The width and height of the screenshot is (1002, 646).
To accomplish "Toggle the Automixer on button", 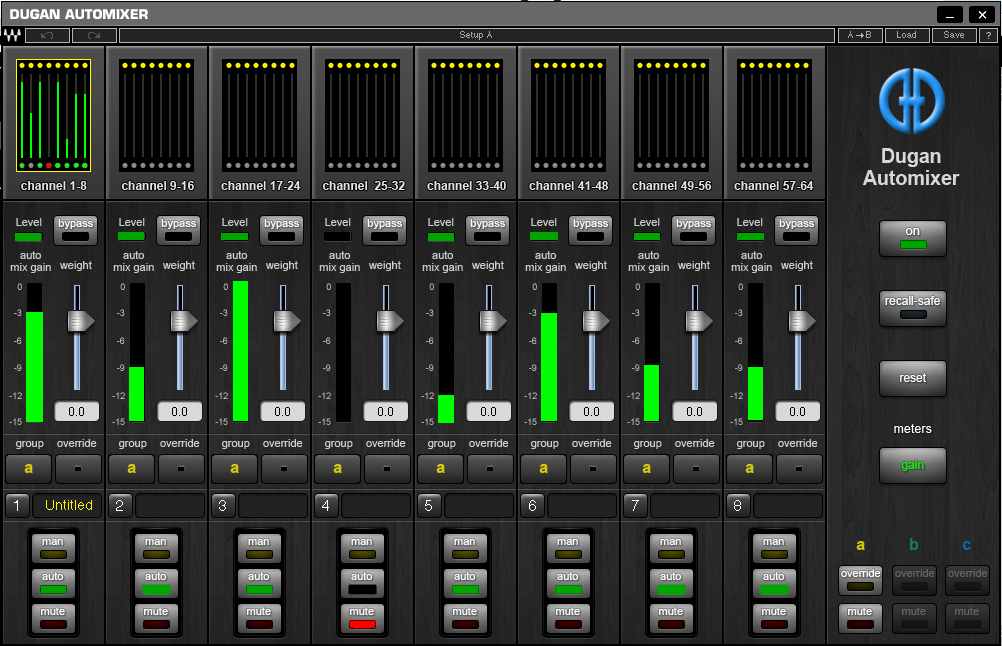I will [913, 238].
